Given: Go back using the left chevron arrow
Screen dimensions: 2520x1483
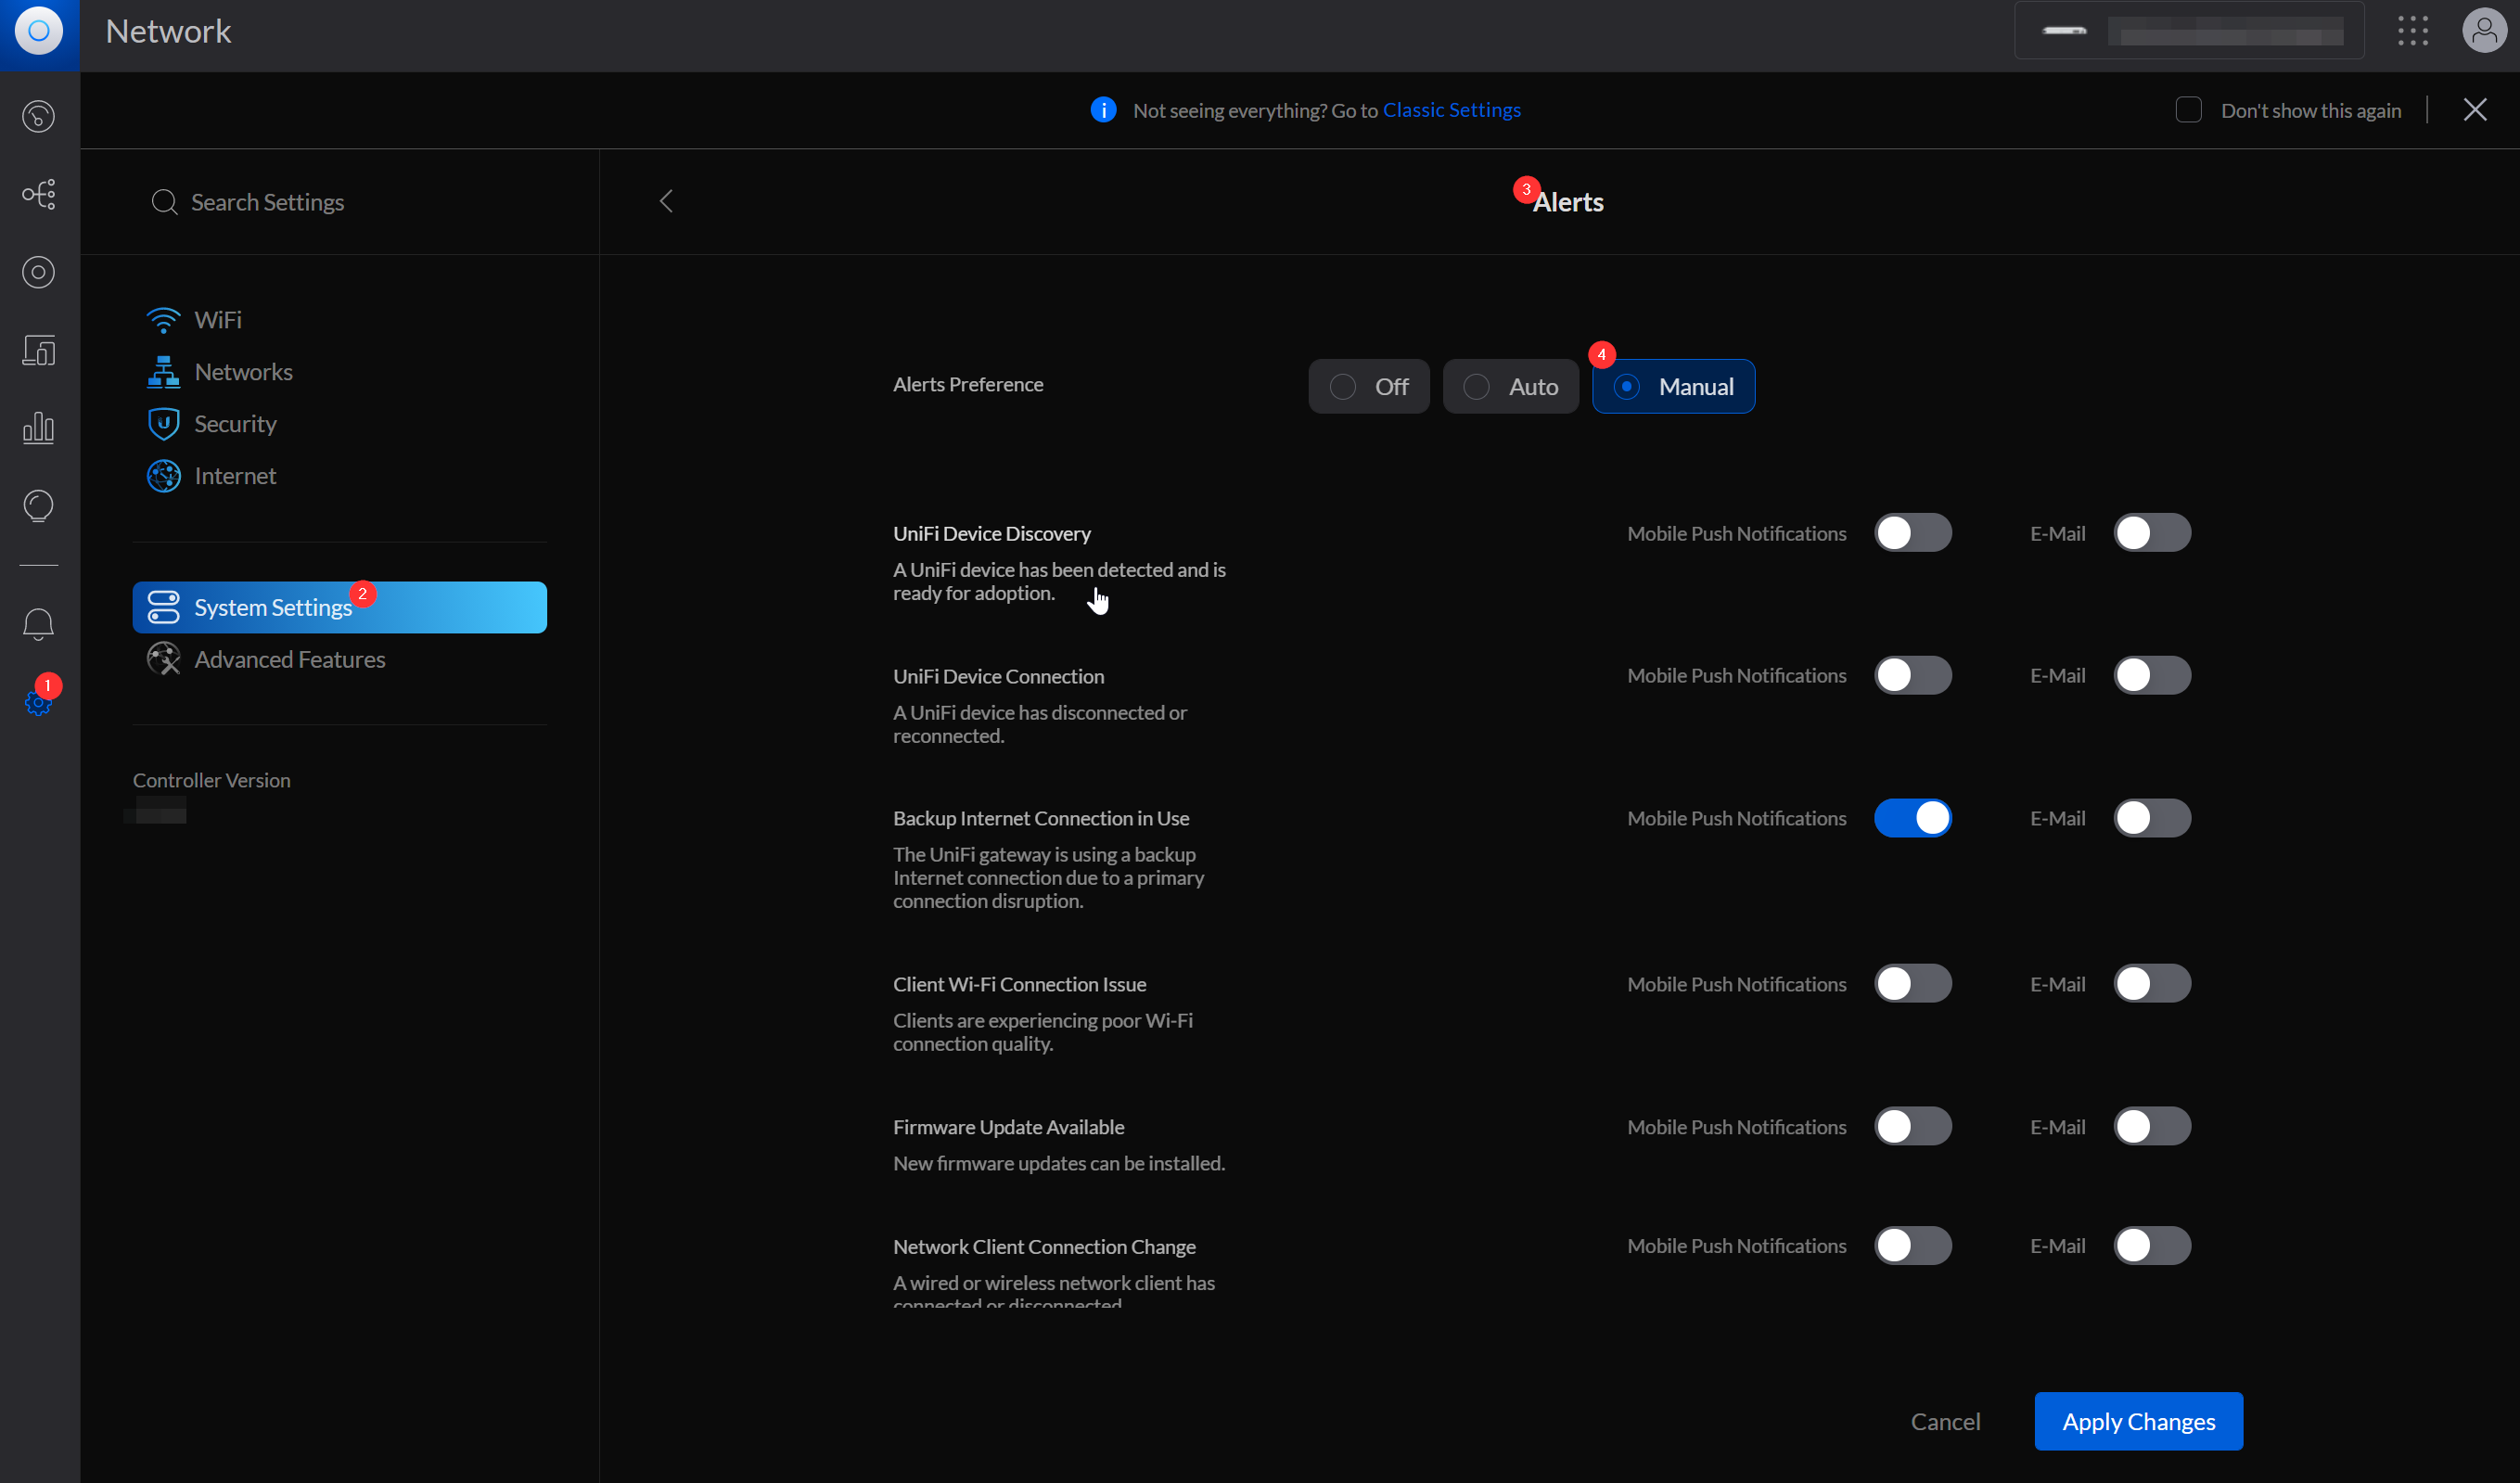Looking at the screenshot, I should pos(666,201).
